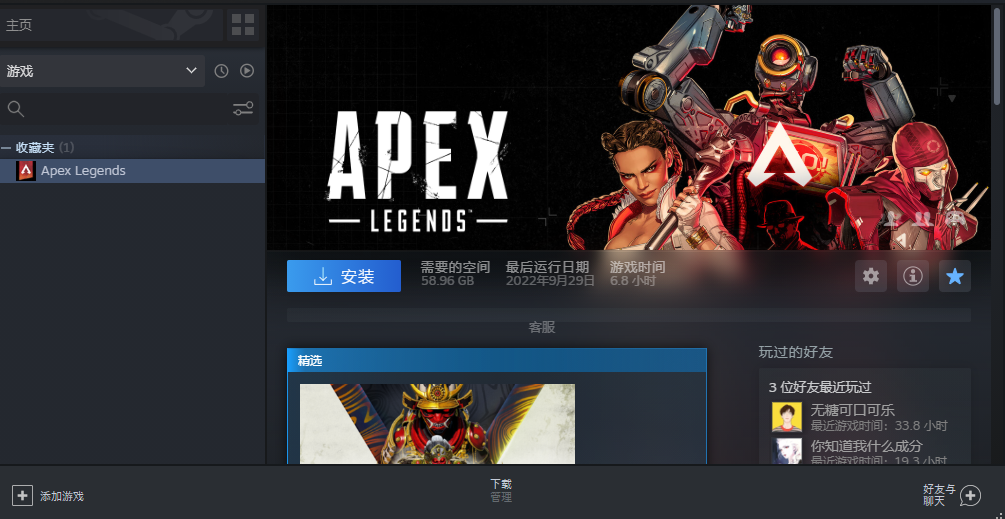Toggle the ready-to-play filter icon
This screenshot has width=1005, height=519.
click(247, 71)
